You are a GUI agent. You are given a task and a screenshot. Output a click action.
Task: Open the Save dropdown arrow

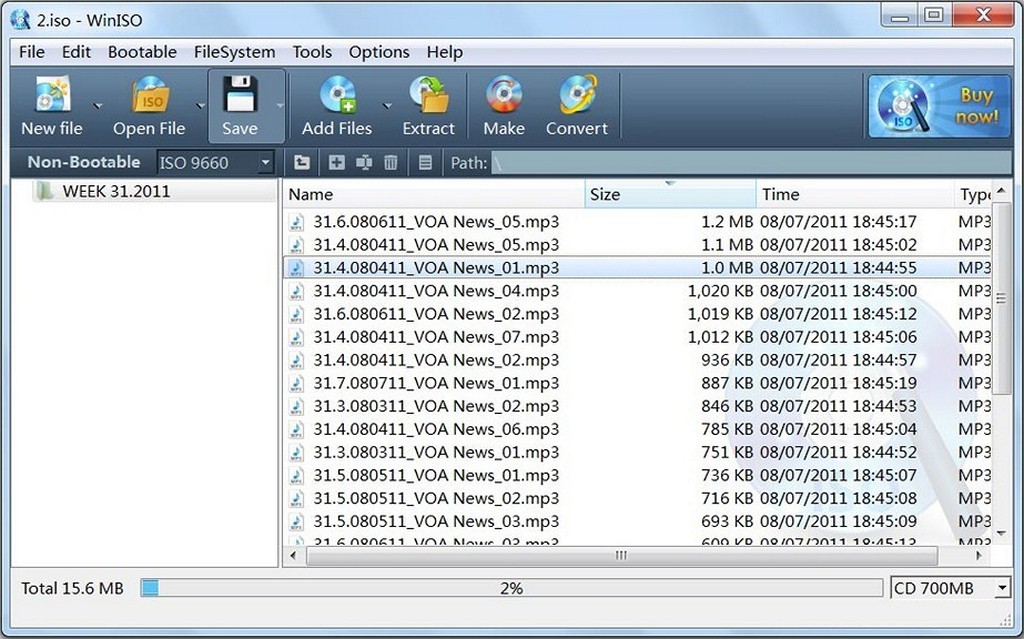(280, 105)
